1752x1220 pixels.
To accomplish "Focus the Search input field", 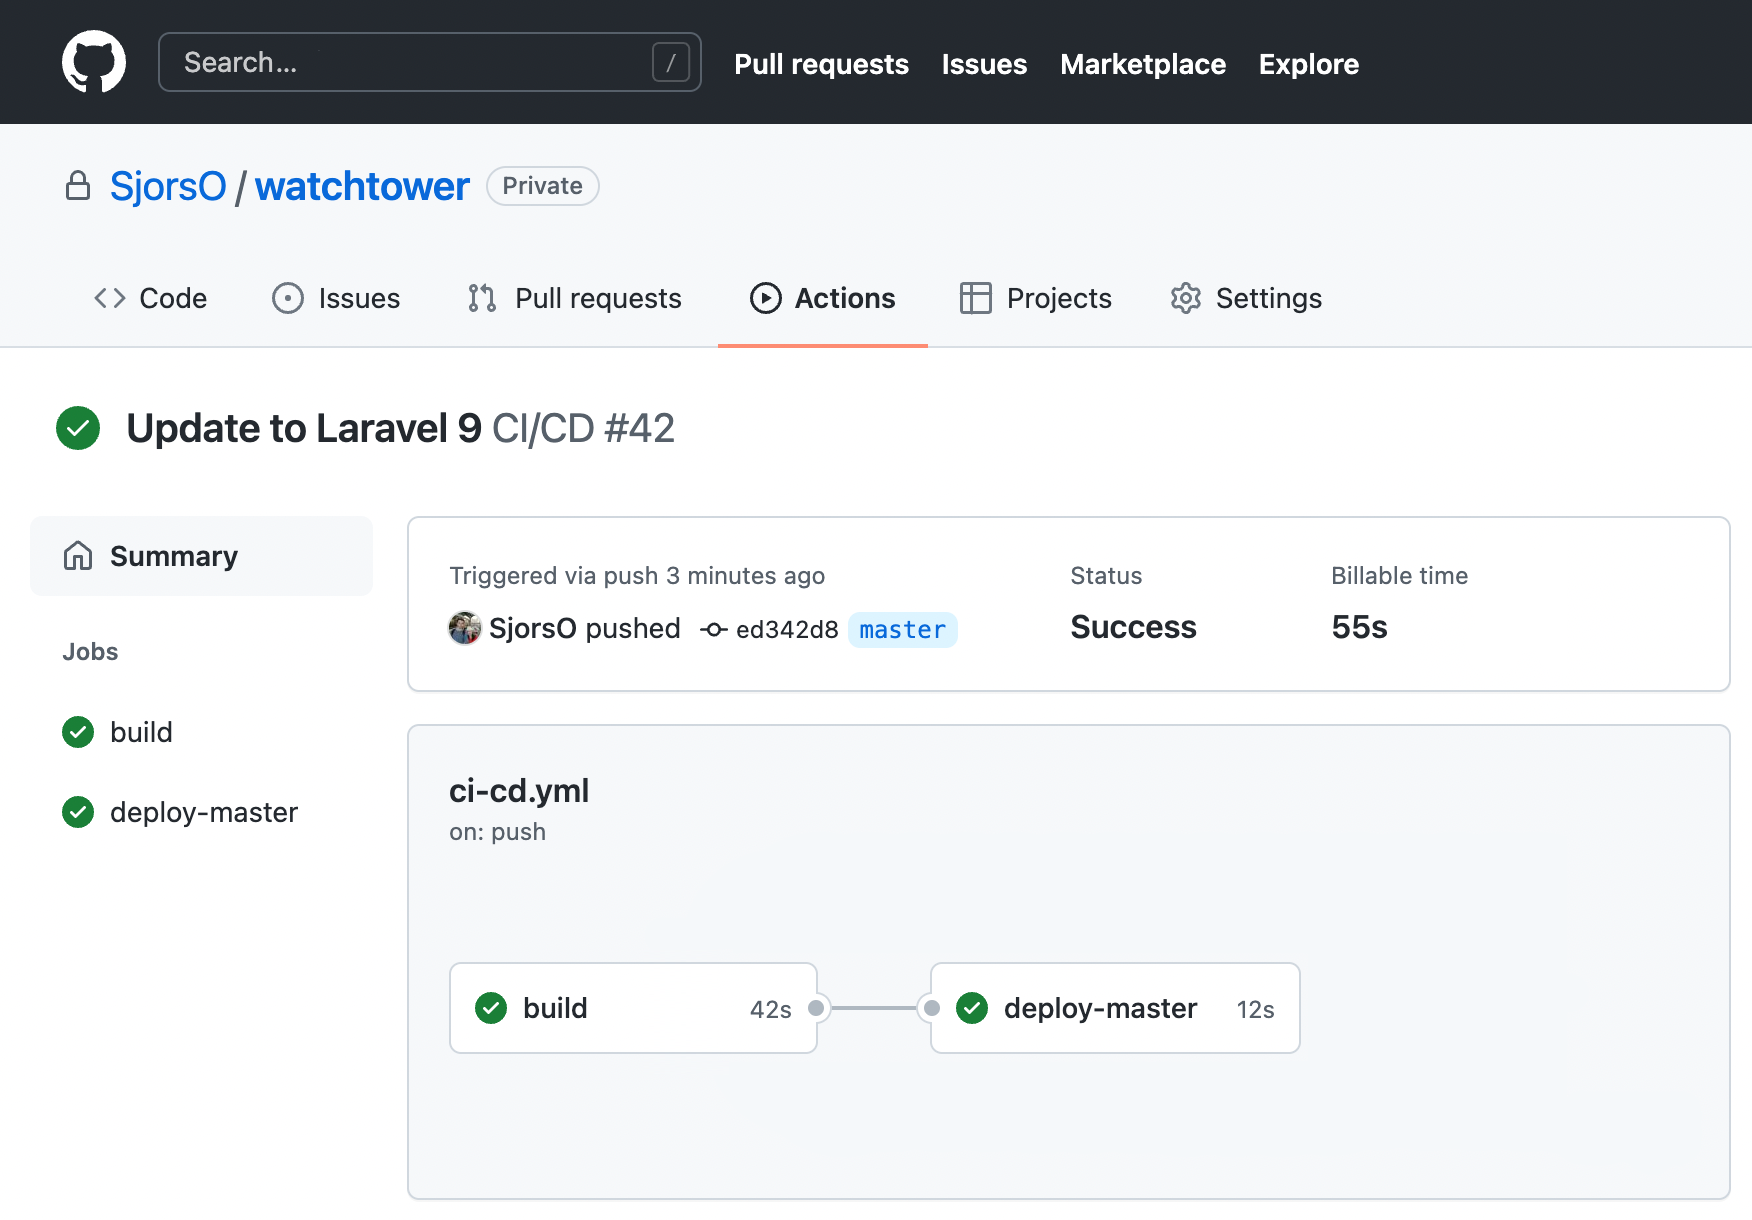I will pos(430,62).
